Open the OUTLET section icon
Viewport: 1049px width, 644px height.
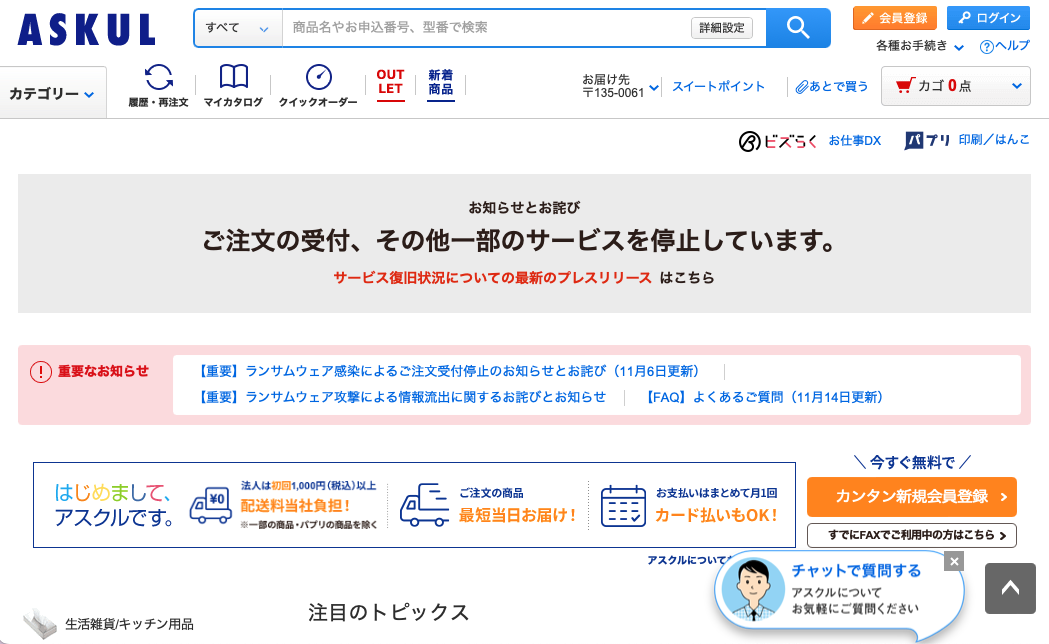coord(390,83)
